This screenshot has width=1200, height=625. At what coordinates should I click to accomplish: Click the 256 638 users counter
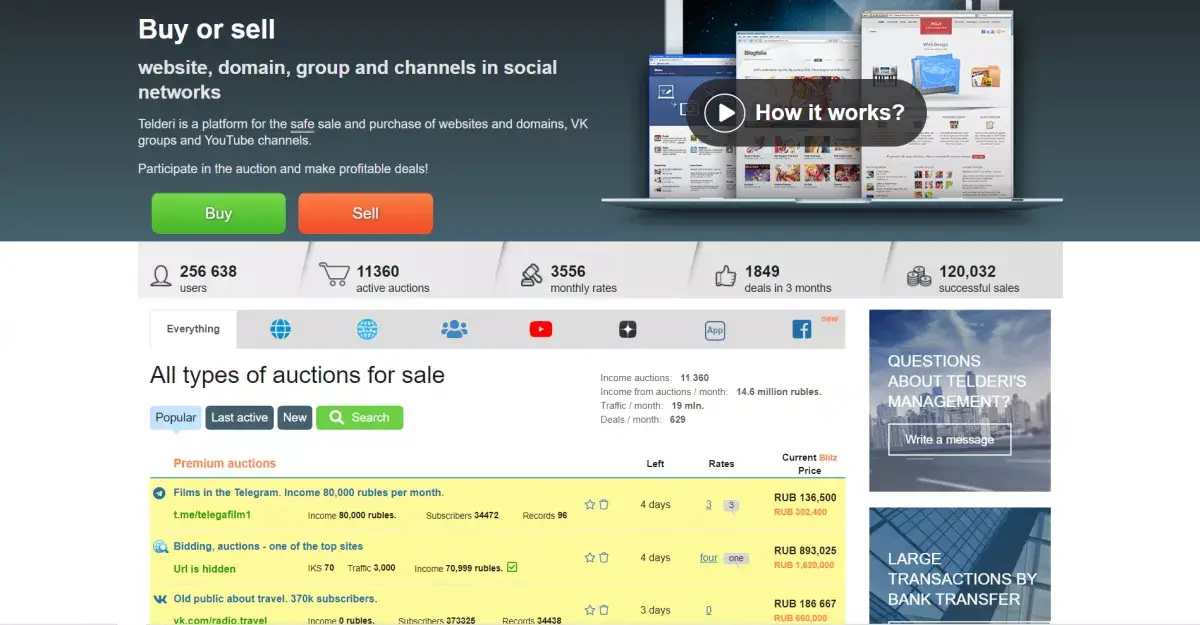(x=208, y=271)
